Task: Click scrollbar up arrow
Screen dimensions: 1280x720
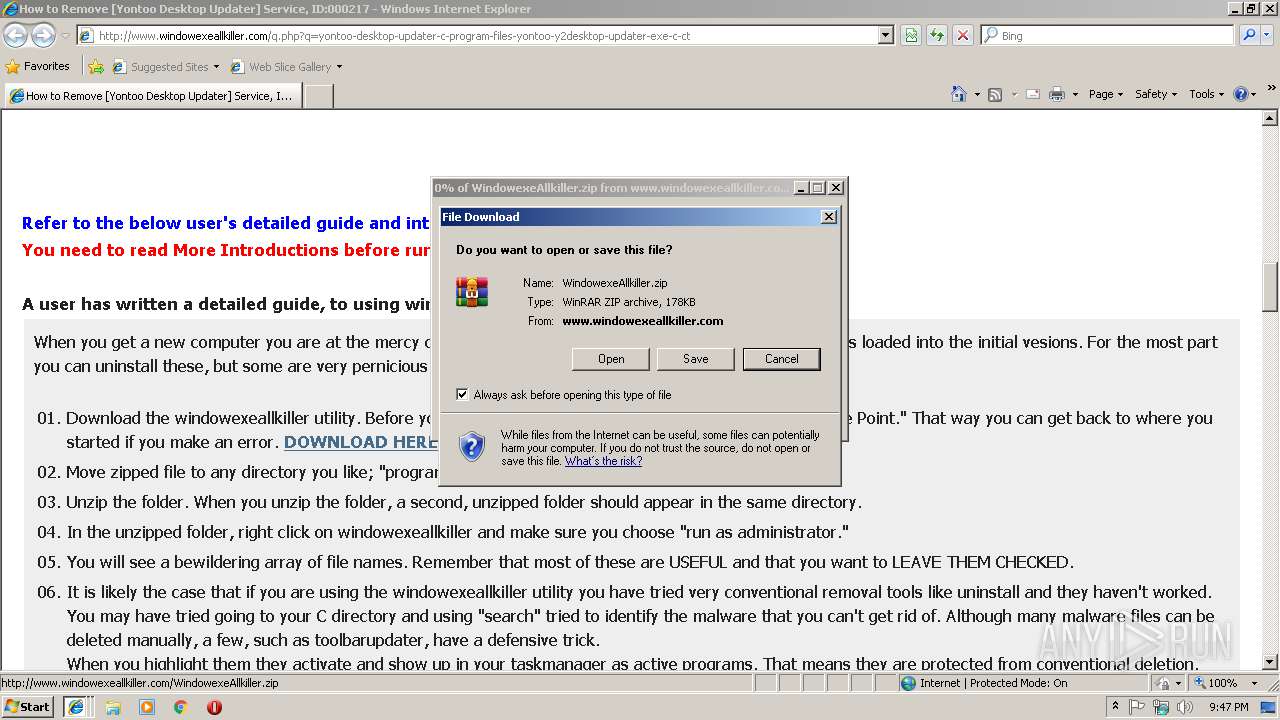Action: pyautogui.click(x=1270, y=118)
